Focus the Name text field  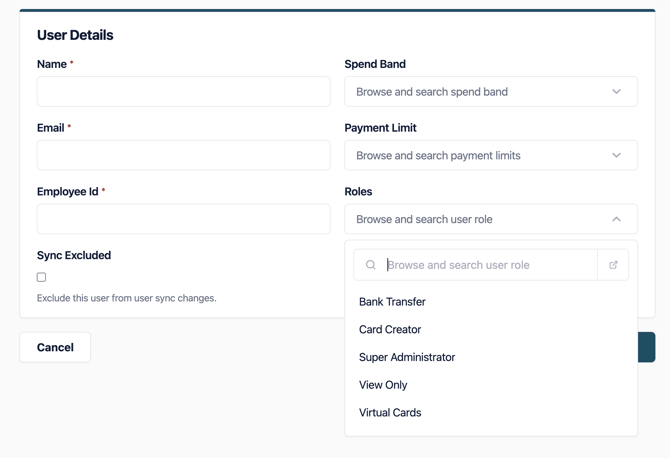pos(183,92)
